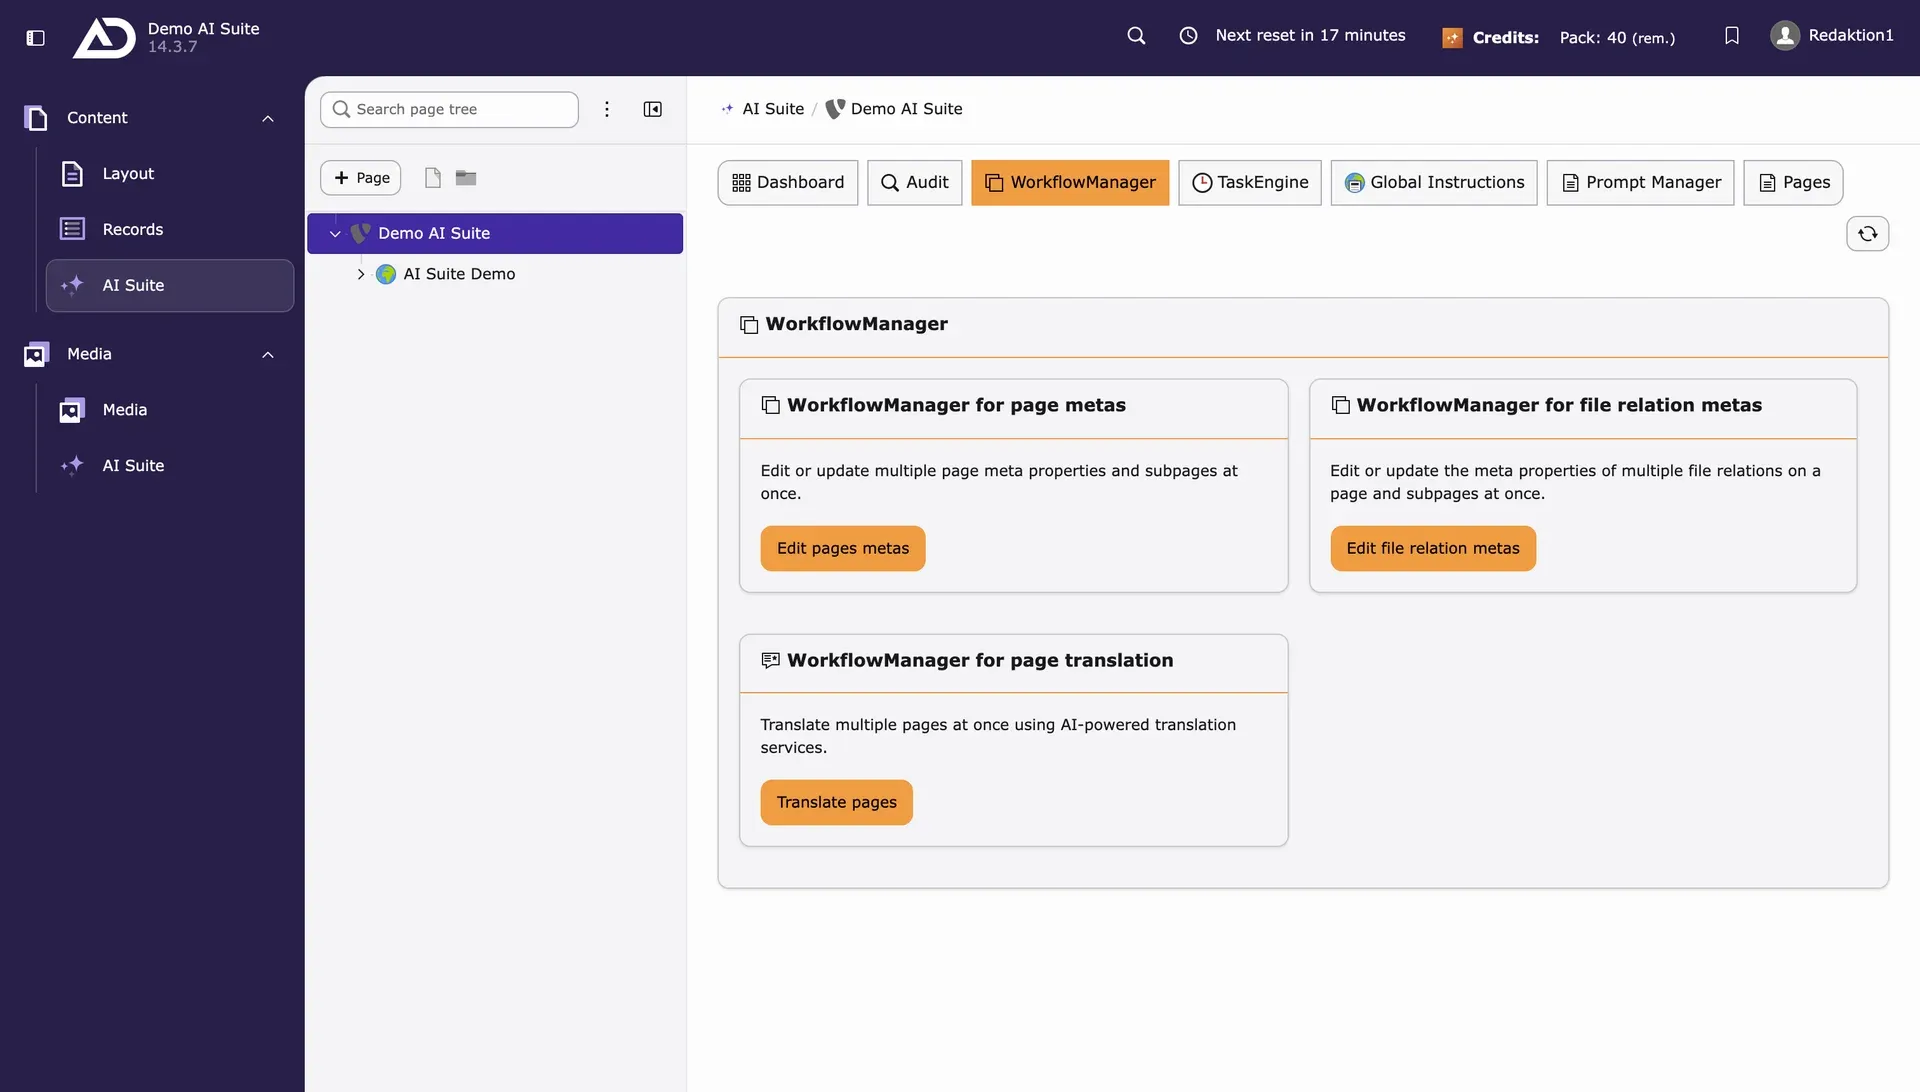Click the AI Suite breadcrumb link
1920x1092 pixels.
[x=772, y=109]
